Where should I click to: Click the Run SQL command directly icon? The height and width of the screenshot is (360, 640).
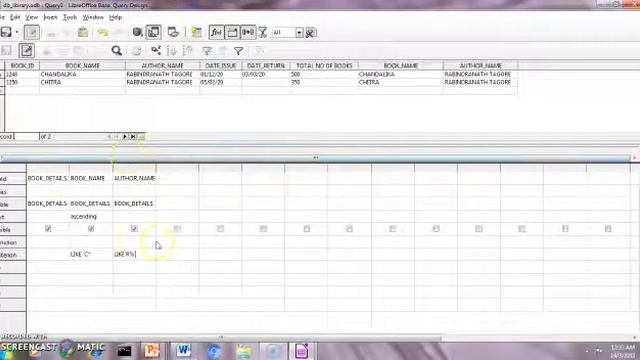(173, 32)
